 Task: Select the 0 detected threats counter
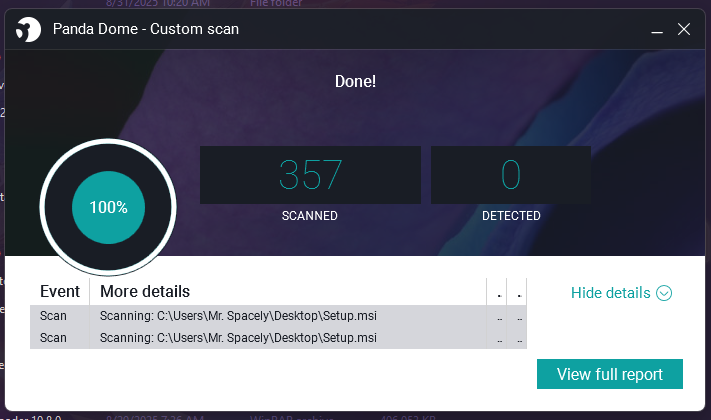(511, 175)
